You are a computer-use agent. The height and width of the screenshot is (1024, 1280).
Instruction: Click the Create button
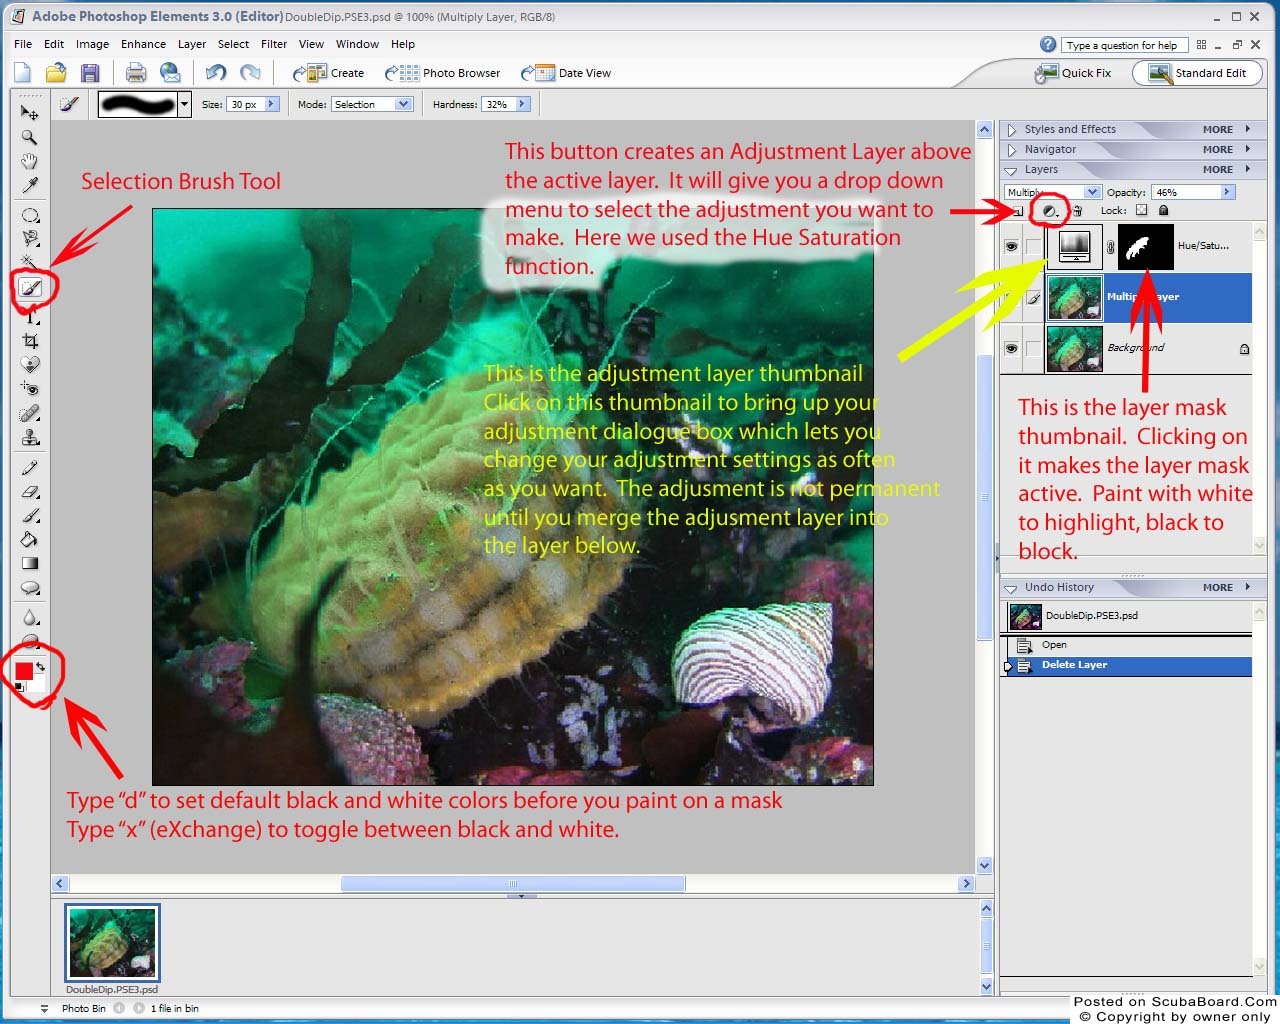328,73
